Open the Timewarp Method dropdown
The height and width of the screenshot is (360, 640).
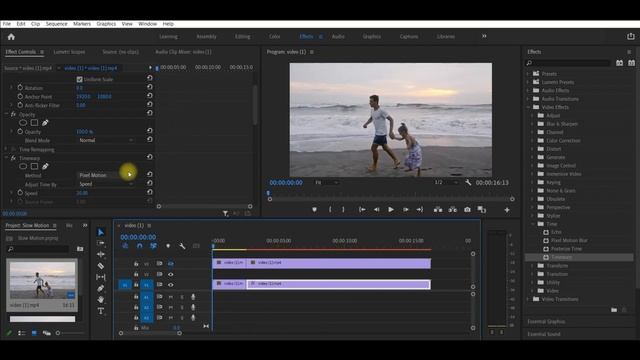point(107,175)
